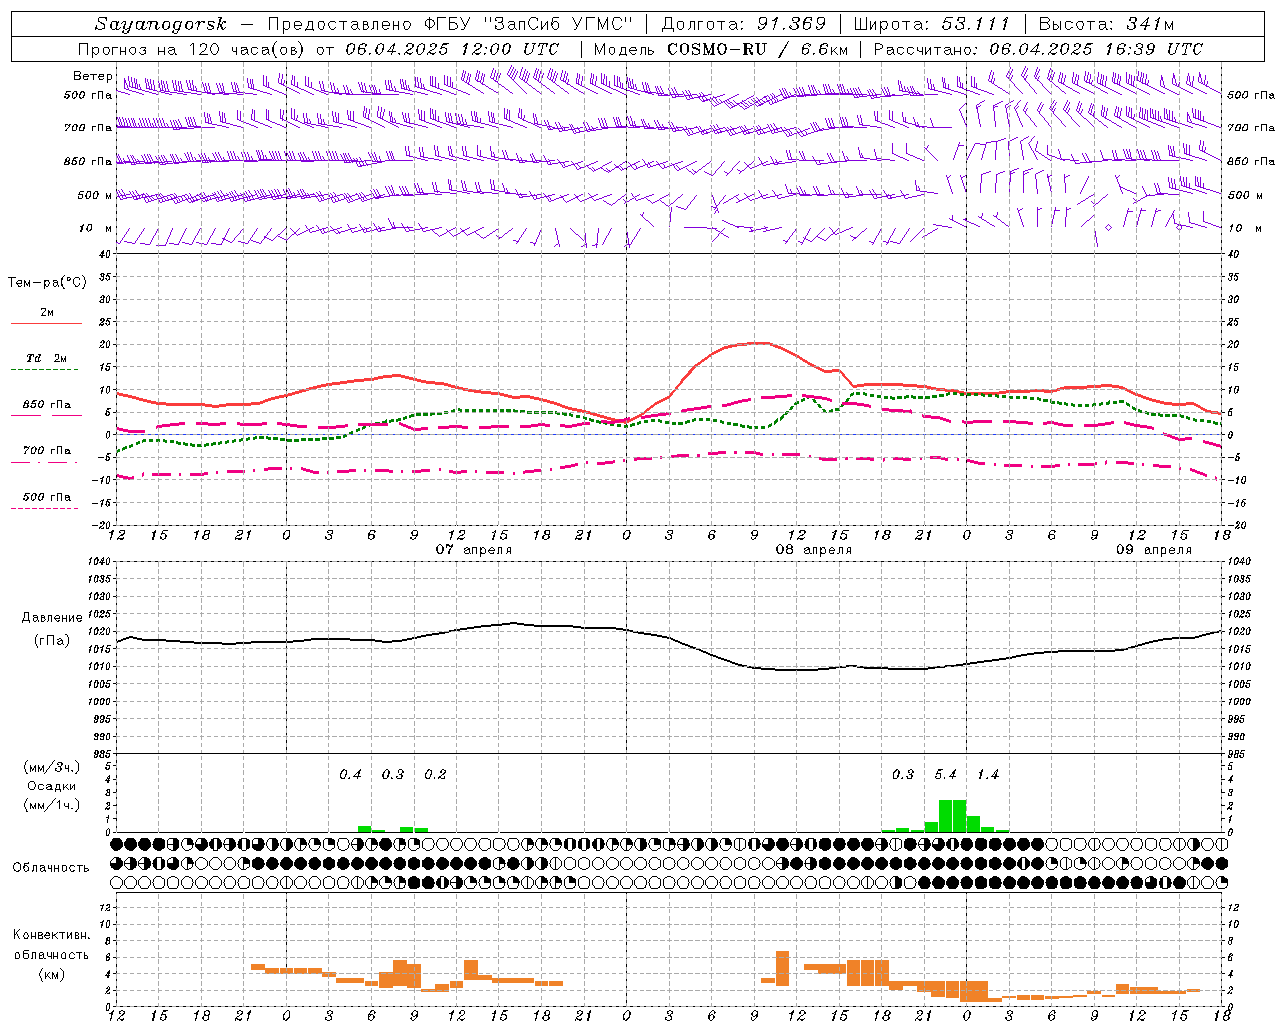Click the "Рассчитано: 06.04.2025 16:39 UTC" timestamp
Image resolution: width=1280 pixels, height=1024 pixels.
[1038, 49]
